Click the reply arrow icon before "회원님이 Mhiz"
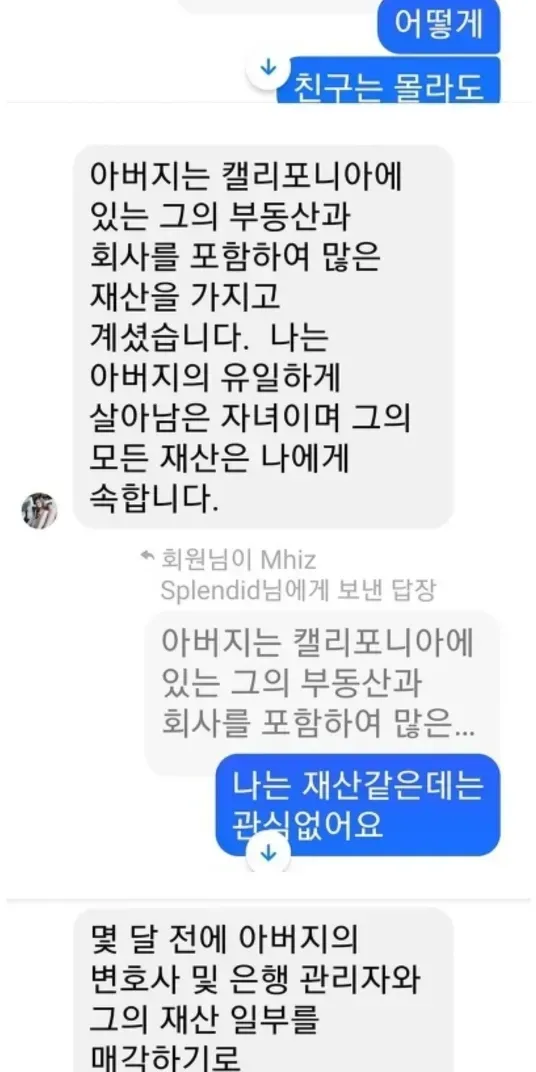Screen dimensions: 536x1072 (x=146, y=557)
